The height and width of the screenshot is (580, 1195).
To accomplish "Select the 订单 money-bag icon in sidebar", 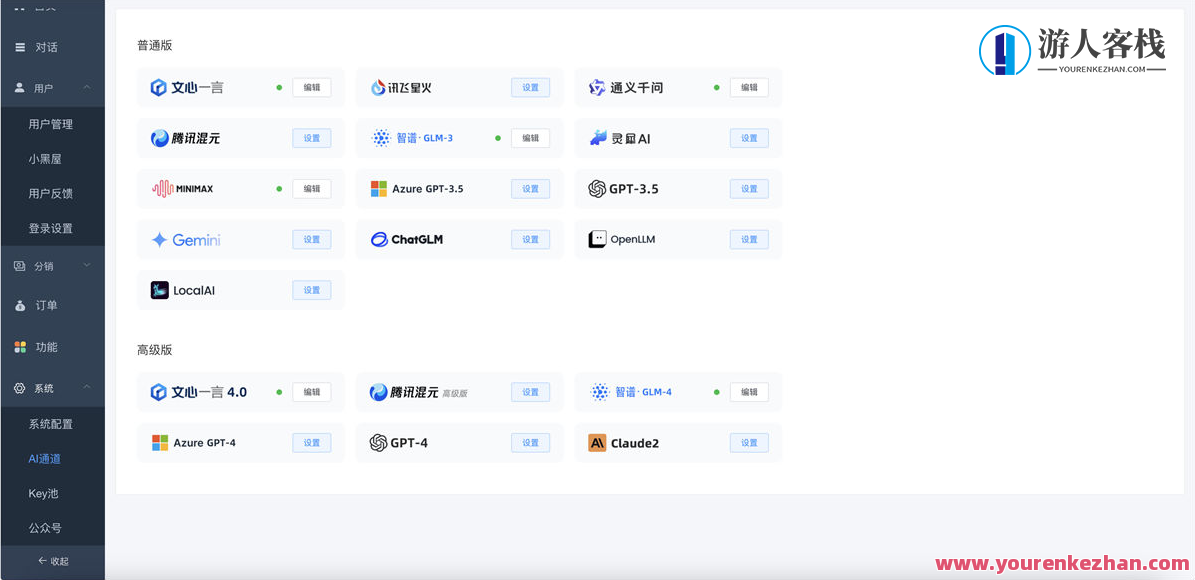I will point(22,306).
